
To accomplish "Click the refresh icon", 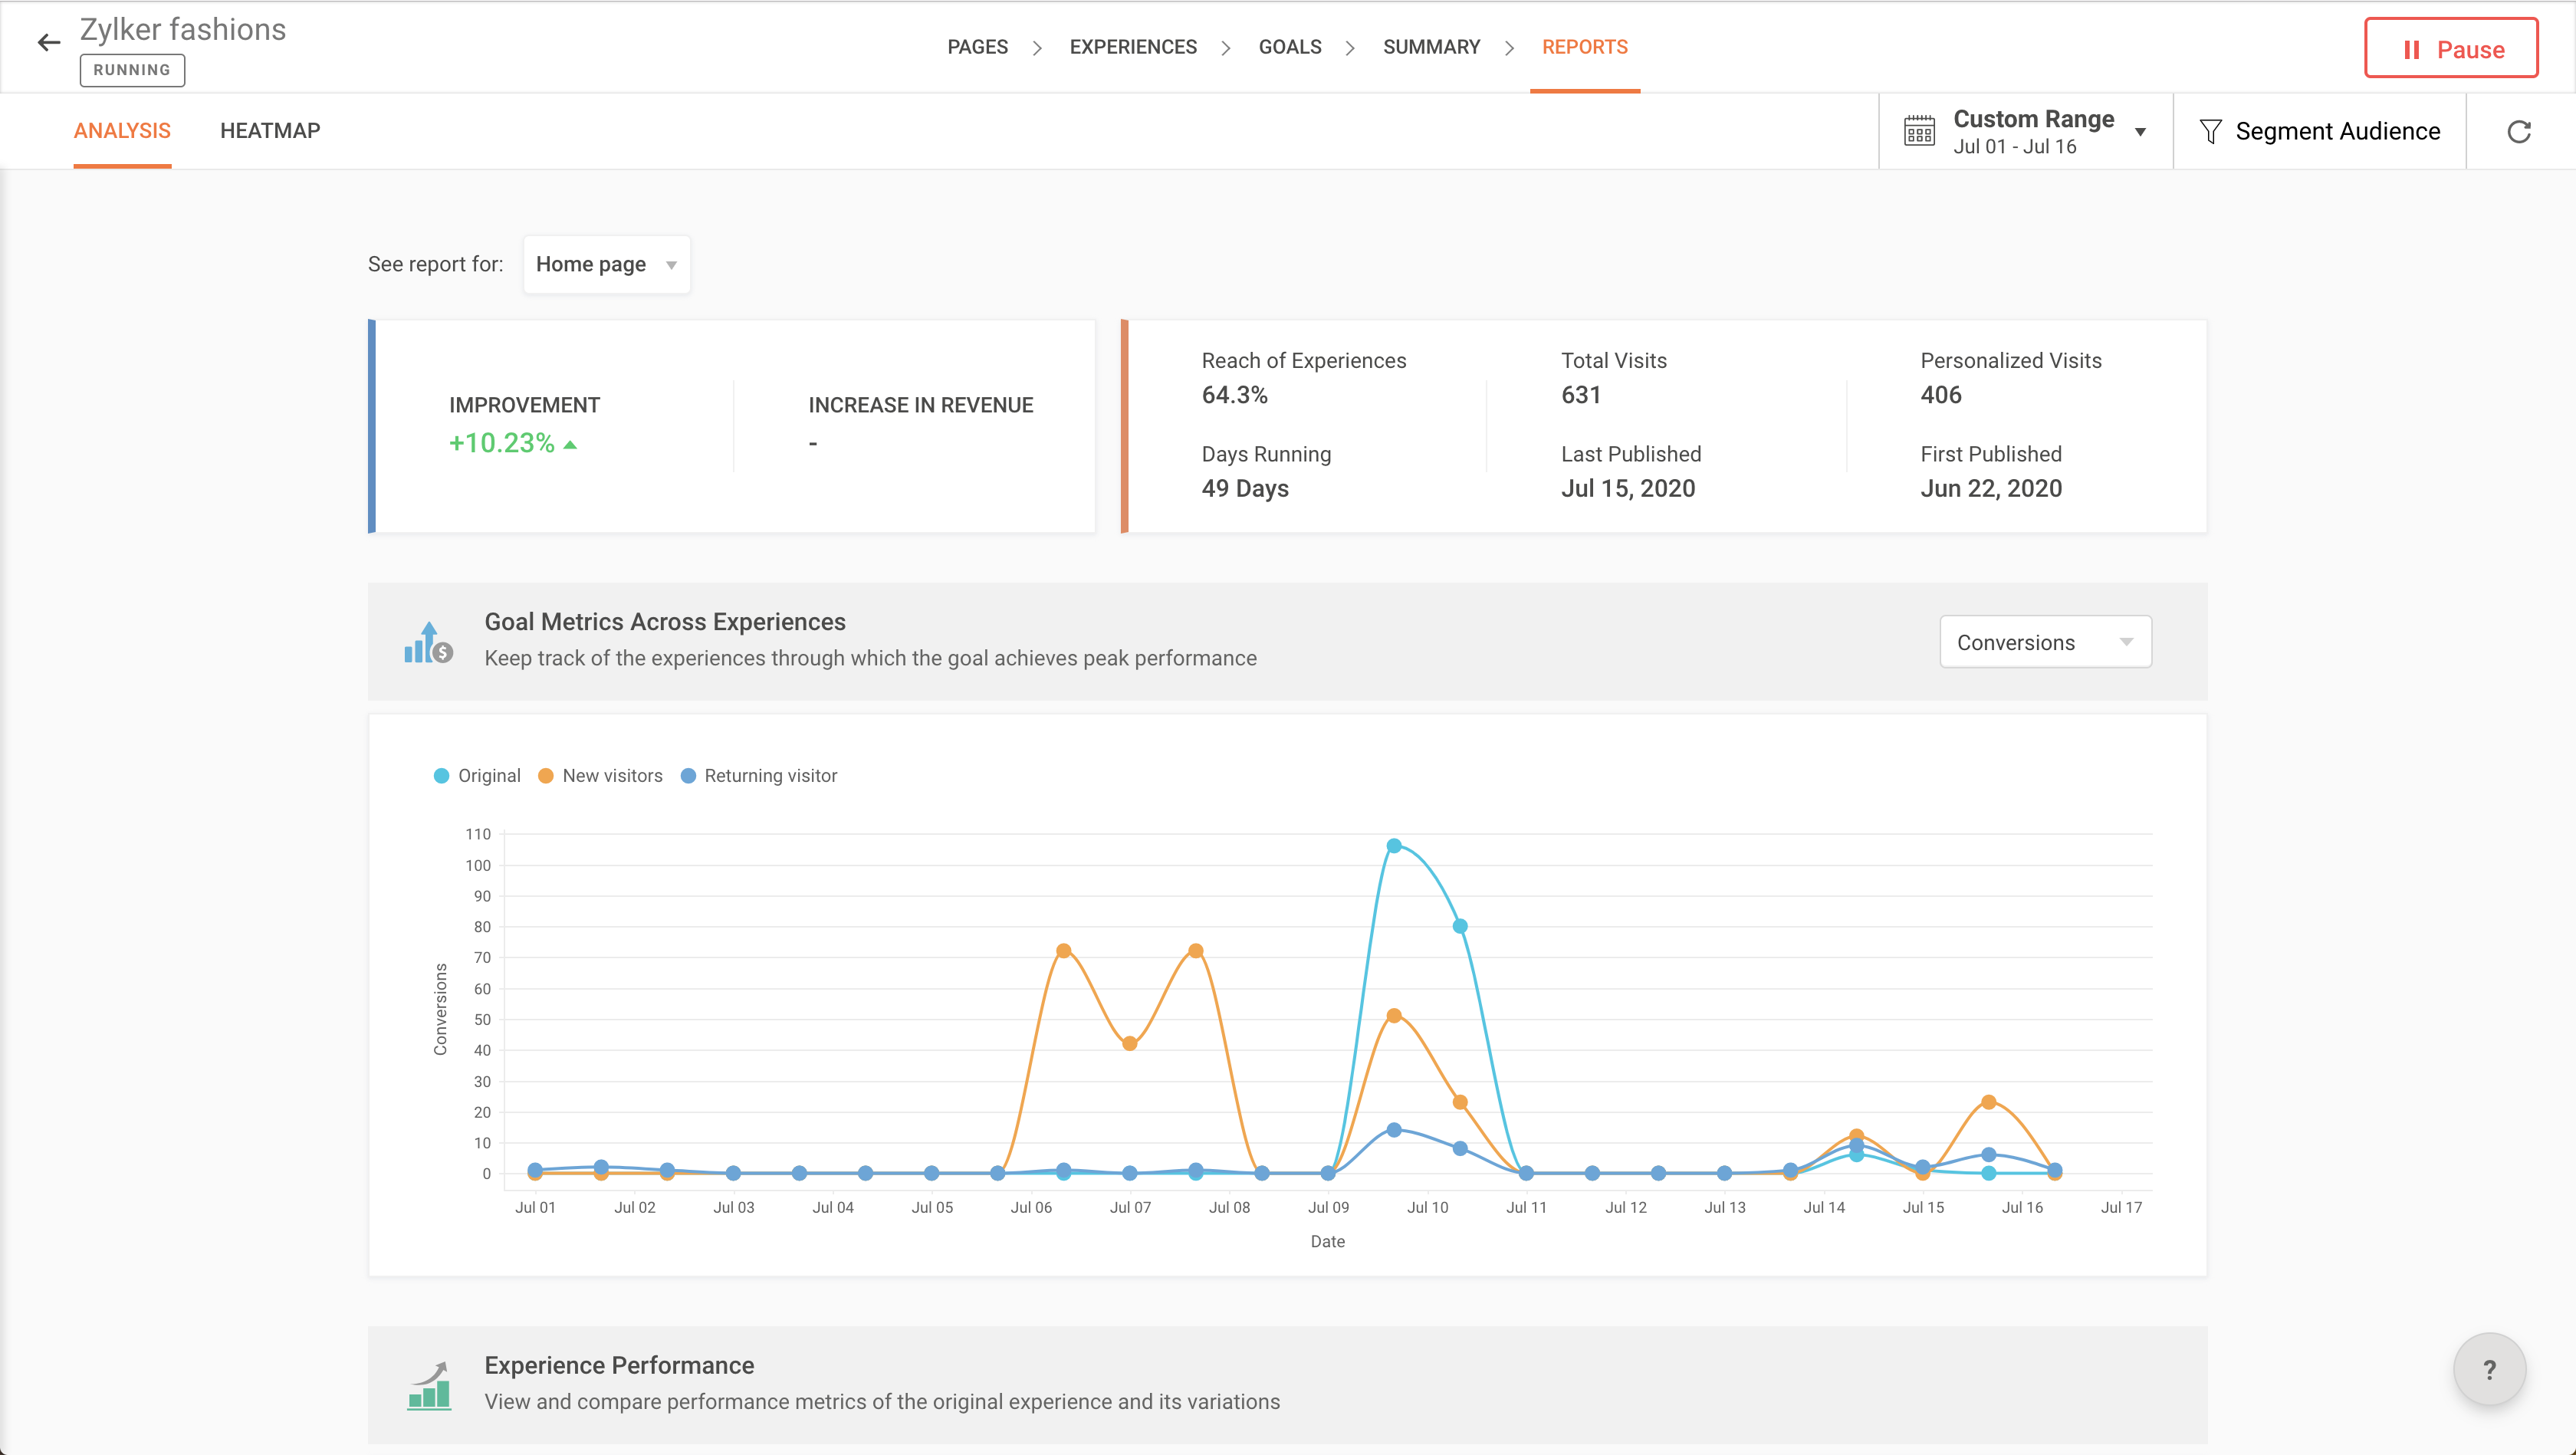I will click(2519, 131).
